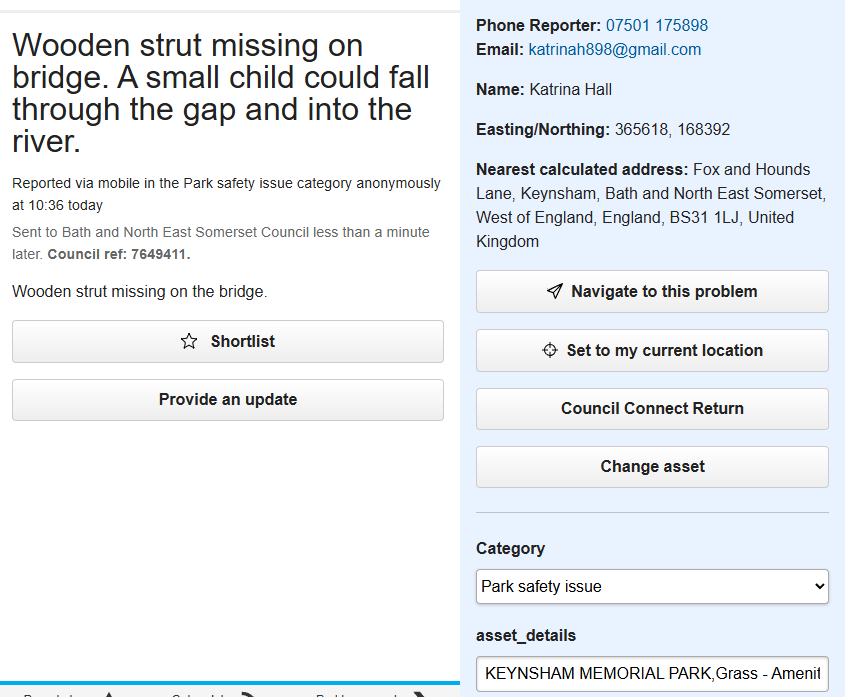Click the star icon beside Shortlist
The height and width of the screenshot is (697, 845).
tap(189, 341)
